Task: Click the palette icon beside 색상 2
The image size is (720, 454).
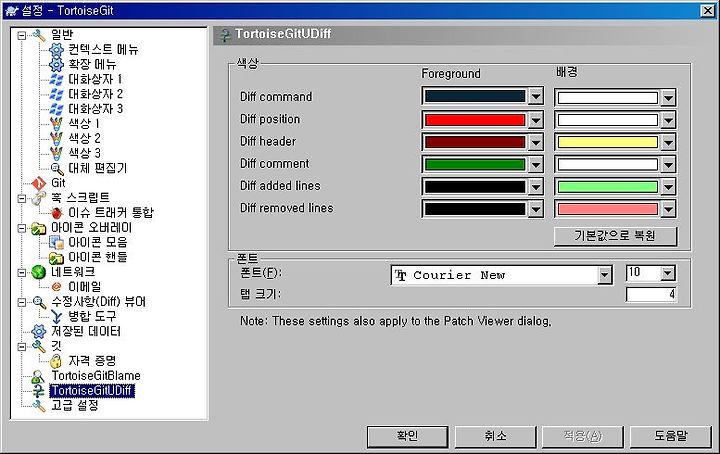Action: (56, 138)
